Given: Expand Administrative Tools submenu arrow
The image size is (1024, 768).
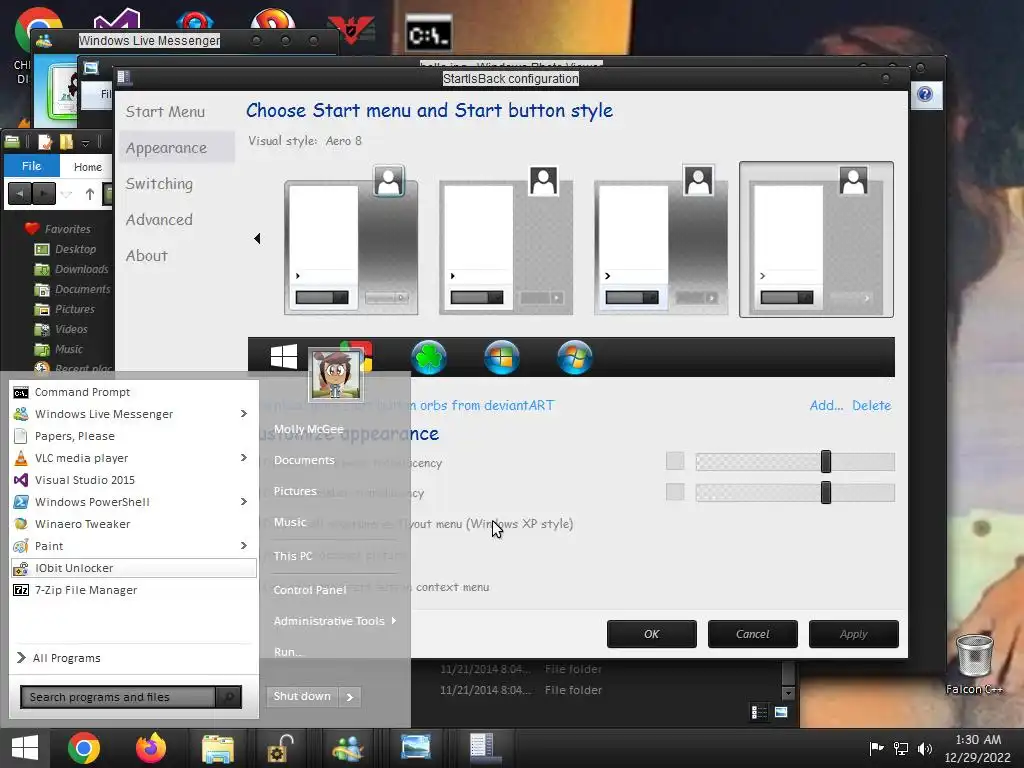Looking at the screenshot, I should pyautogui.click(x=394, y=620).
